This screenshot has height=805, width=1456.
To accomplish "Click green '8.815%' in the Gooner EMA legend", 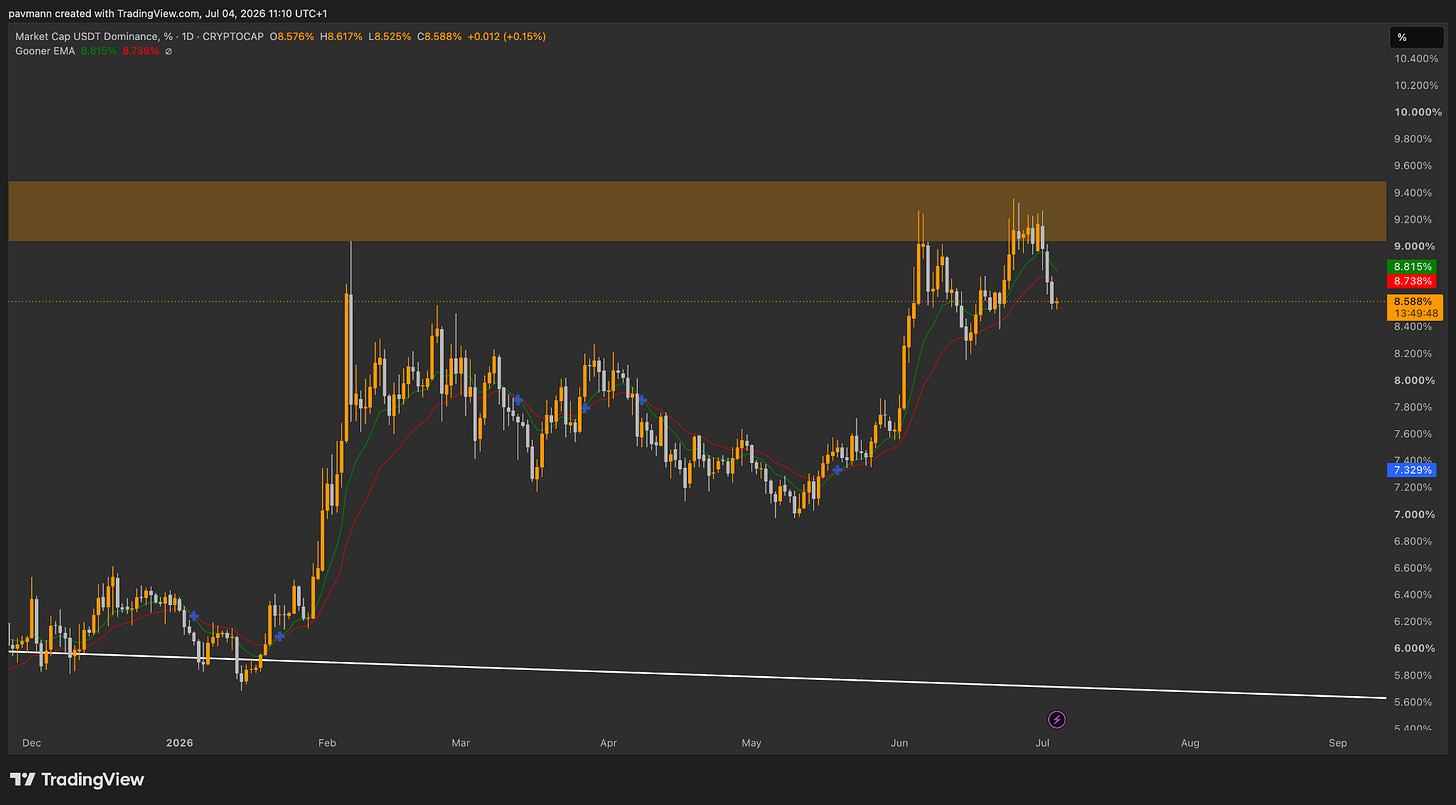I will (x=101, y=51).
